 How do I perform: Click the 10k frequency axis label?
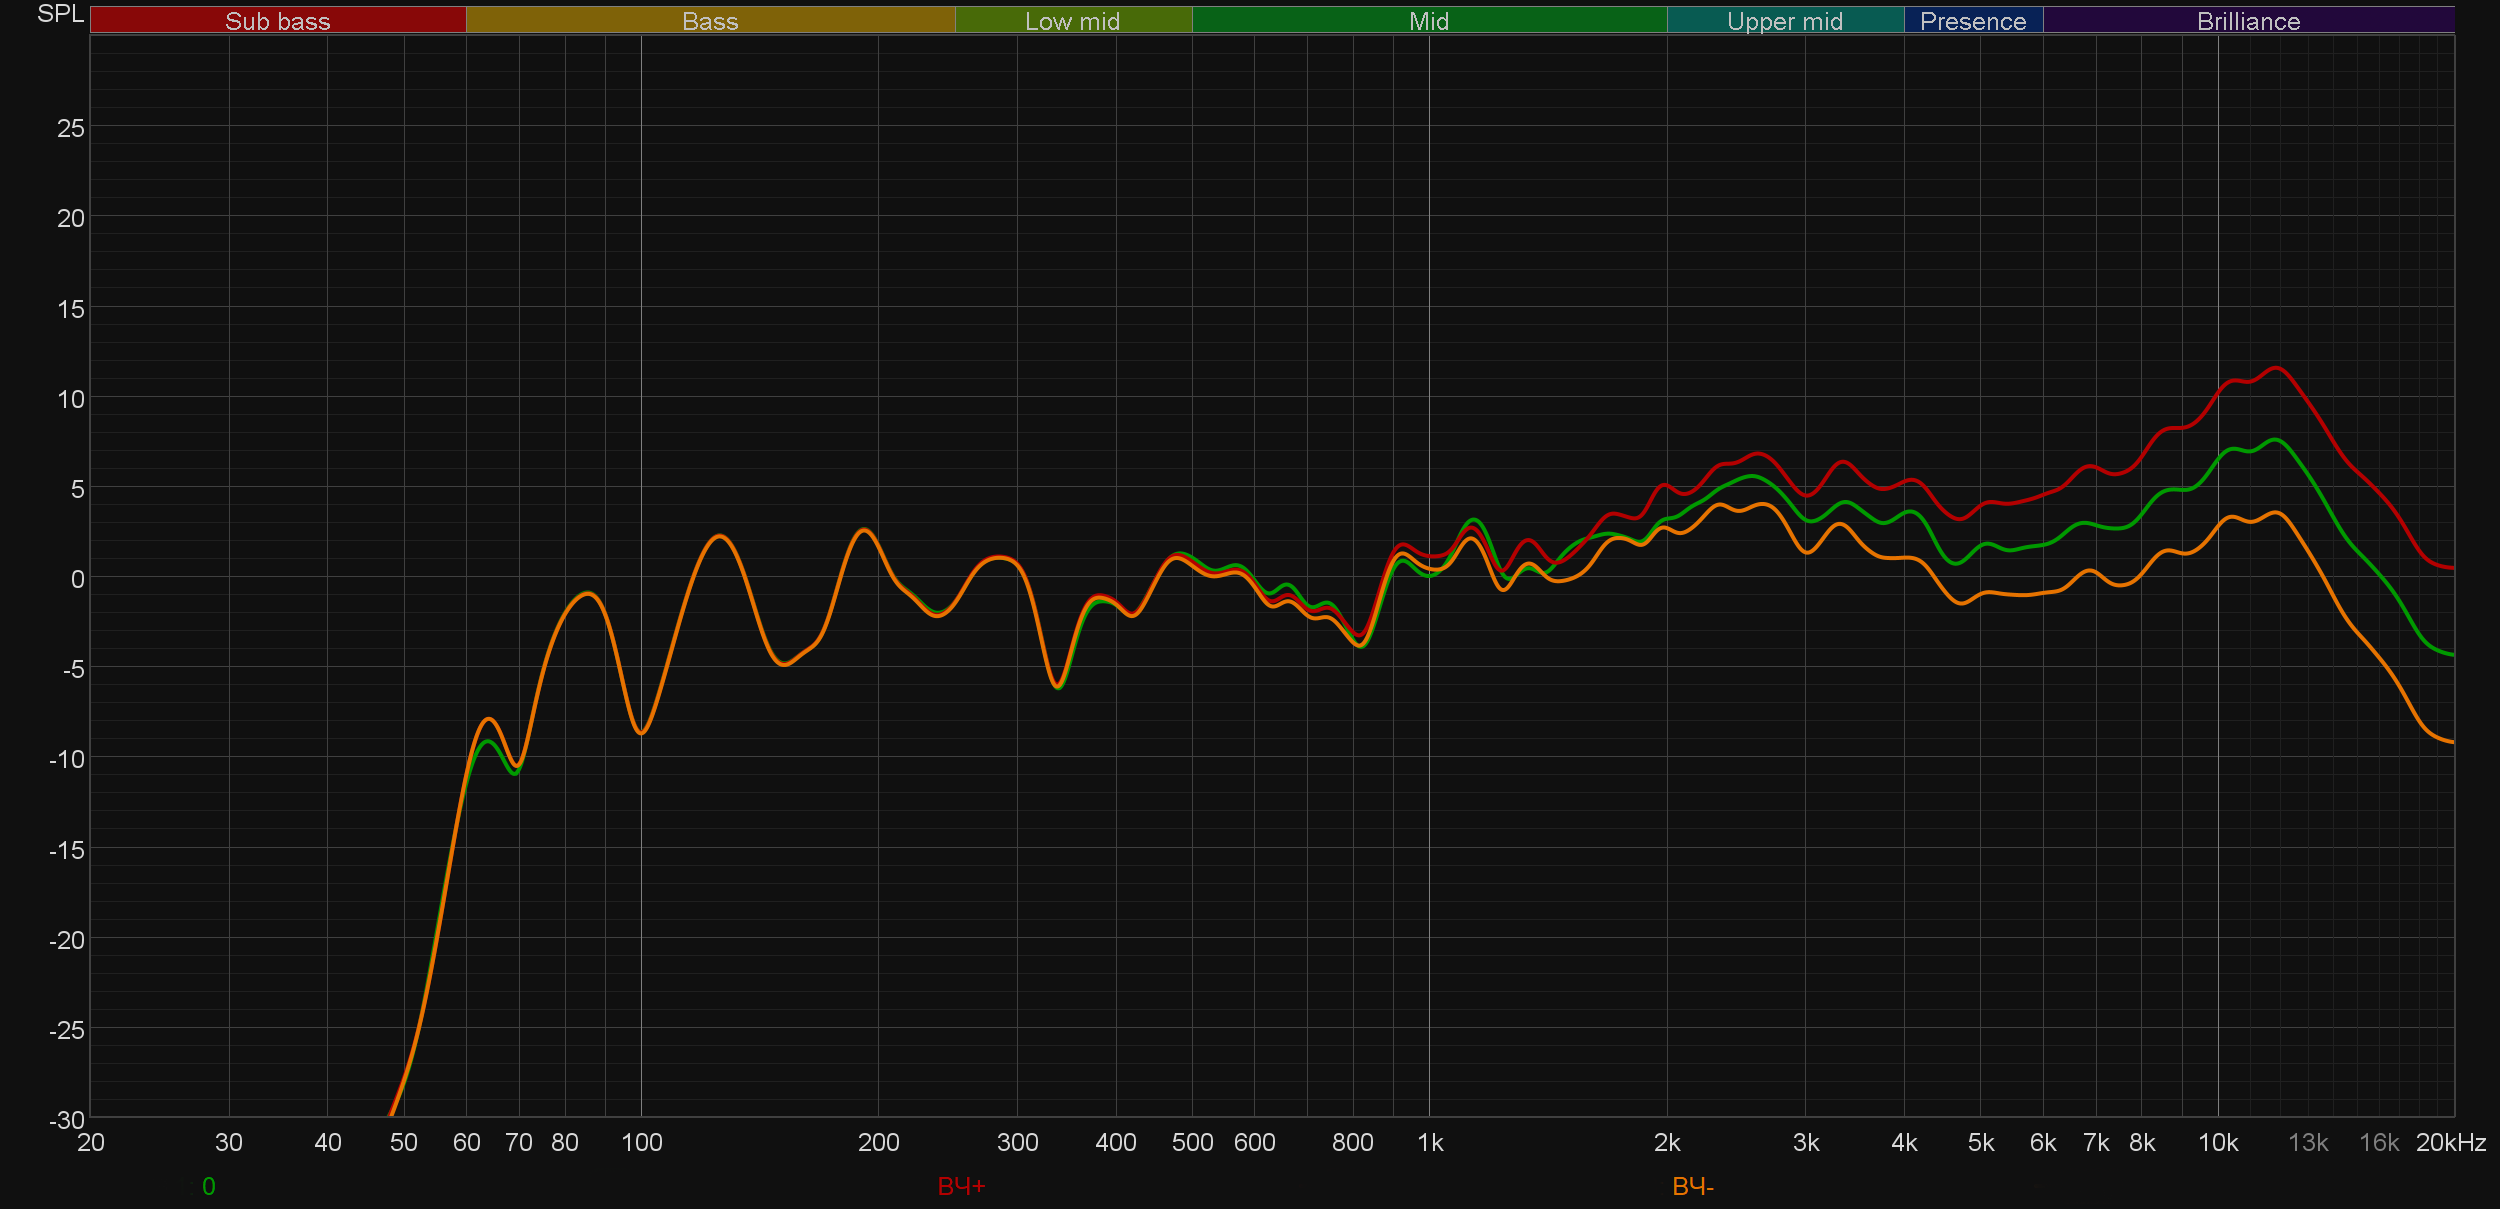pos(2217,1142)
